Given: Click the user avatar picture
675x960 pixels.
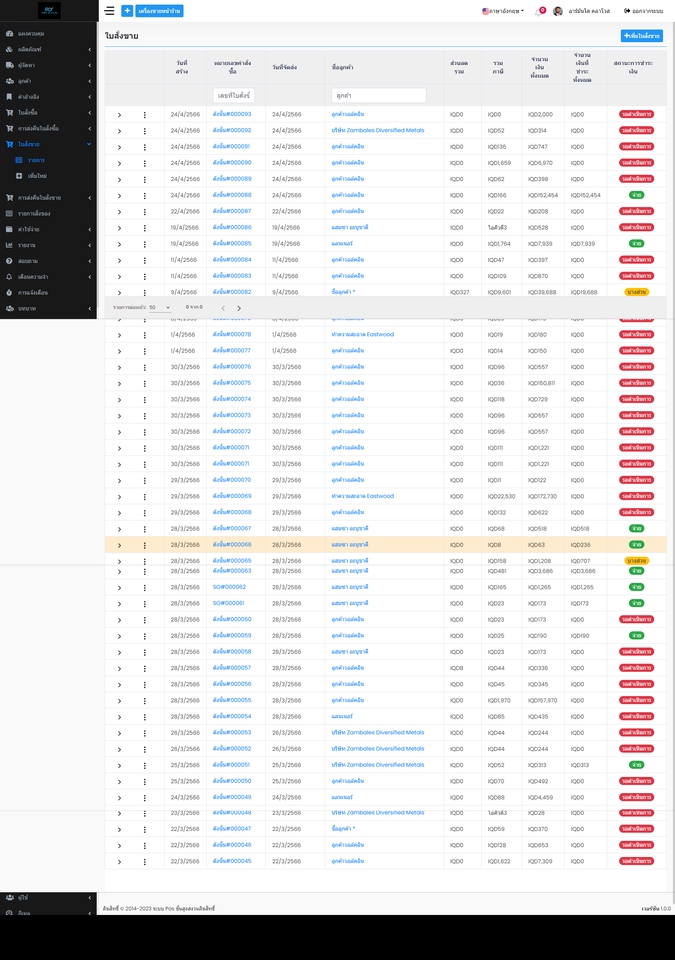Looking at the screenshot, I should [x=557, y=11].
